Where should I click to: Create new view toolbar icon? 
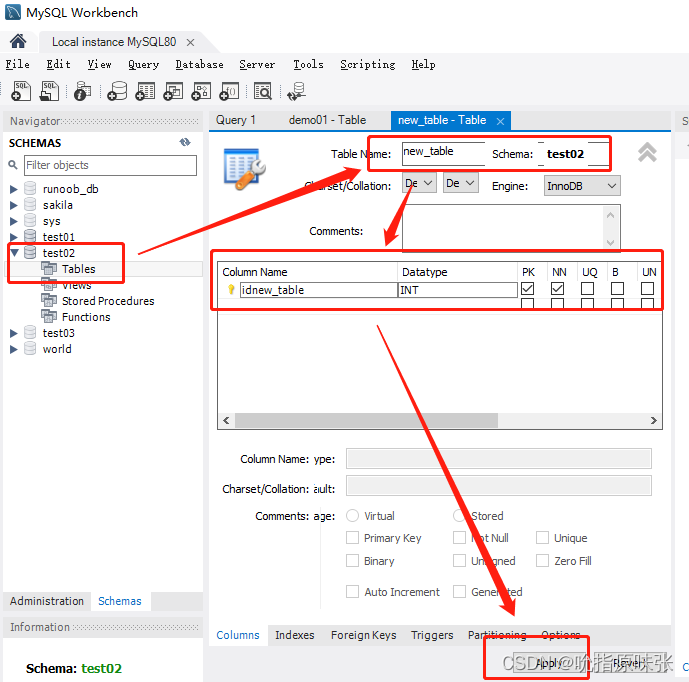[173, 91]
